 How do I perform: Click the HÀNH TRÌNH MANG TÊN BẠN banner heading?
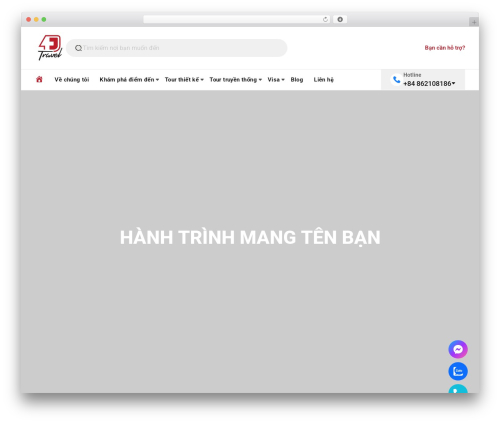click(250, 238)
